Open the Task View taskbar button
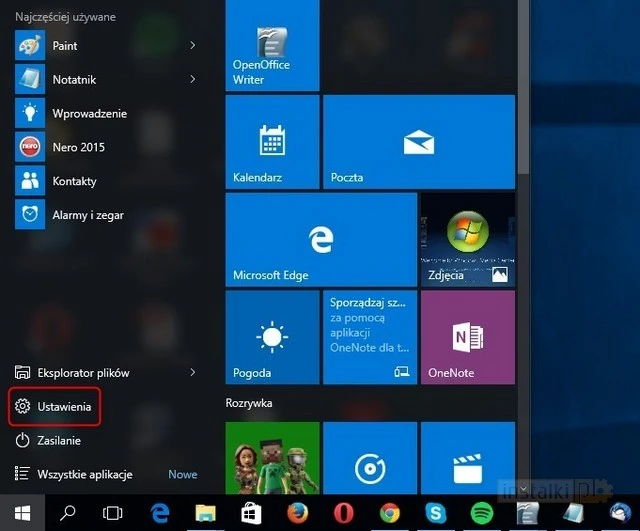 pyautogui.click(x=113, y=514)
